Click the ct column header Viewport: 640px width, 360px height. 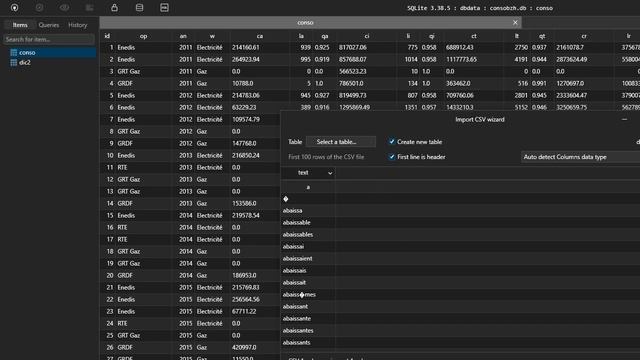pyautogui.click(x=473, y=36)
